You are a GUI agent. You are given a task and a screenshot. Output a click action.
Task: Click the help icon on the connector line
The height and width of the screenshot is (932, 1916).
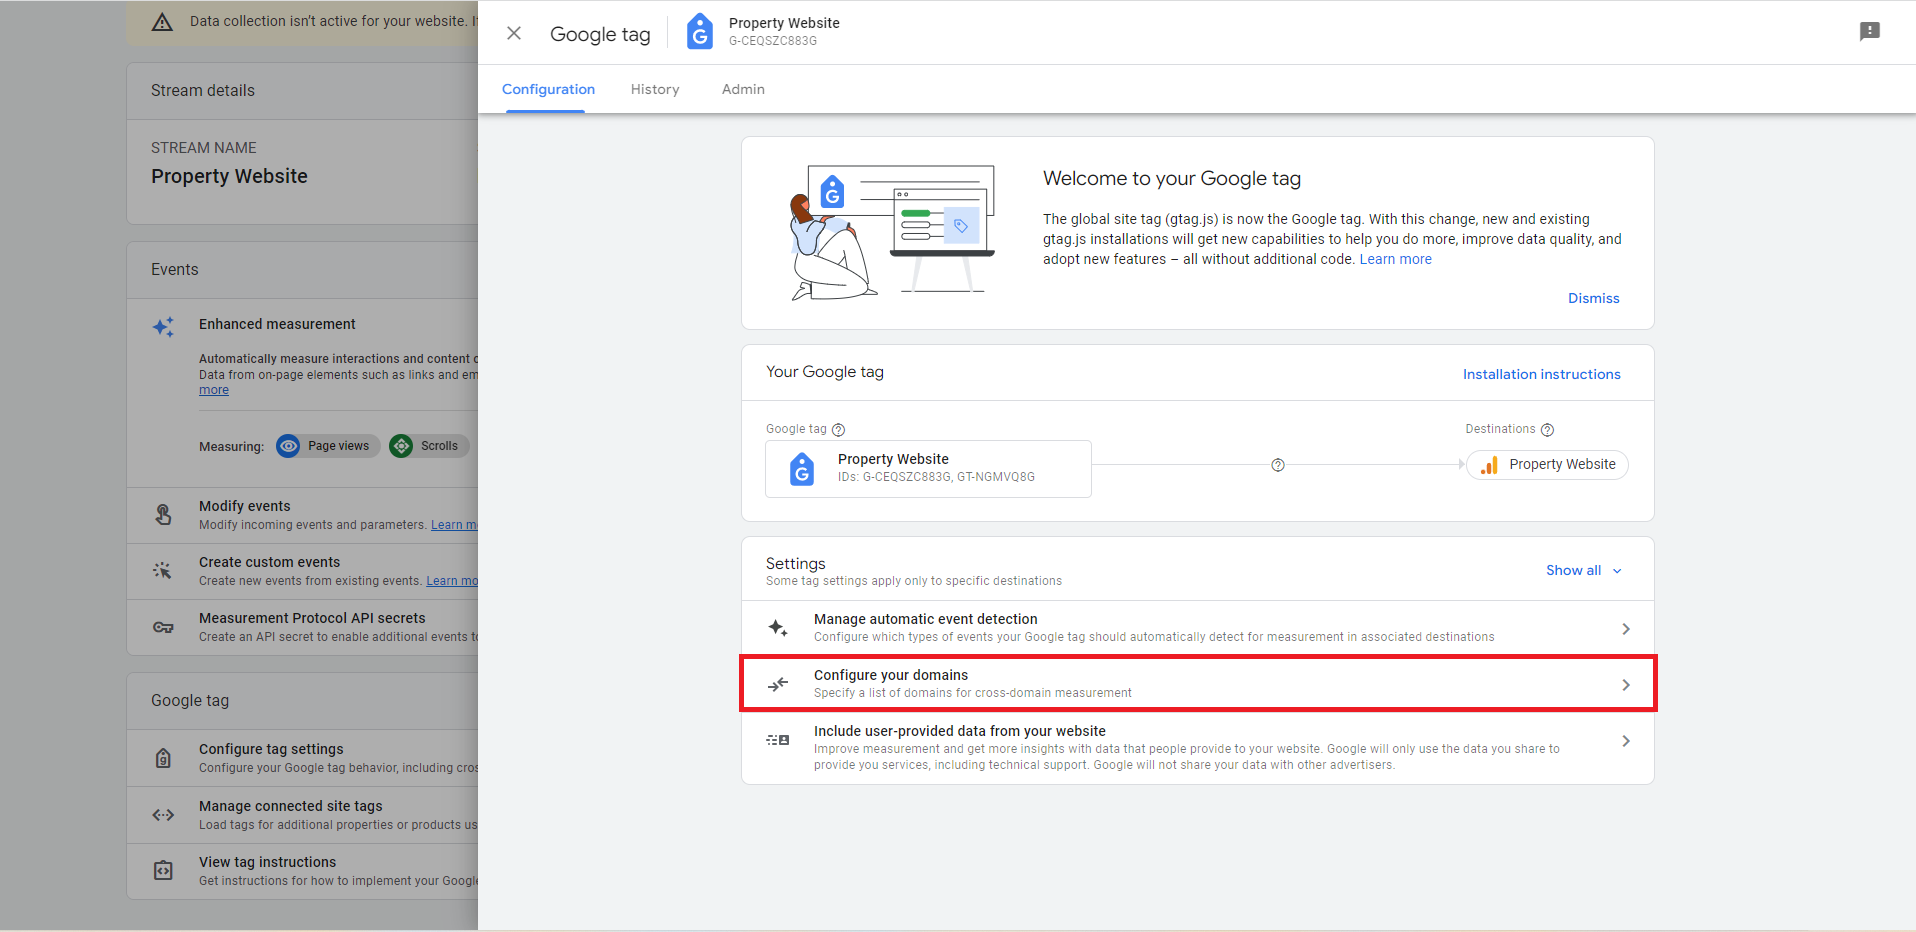[x=1278, y=465]
